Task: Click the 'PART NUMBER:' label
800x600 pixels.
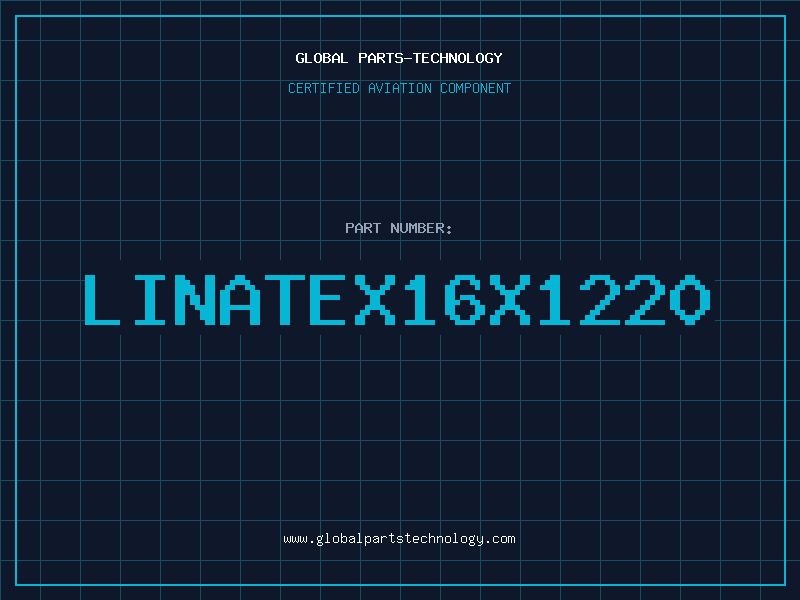Action: tap(399, 228)
